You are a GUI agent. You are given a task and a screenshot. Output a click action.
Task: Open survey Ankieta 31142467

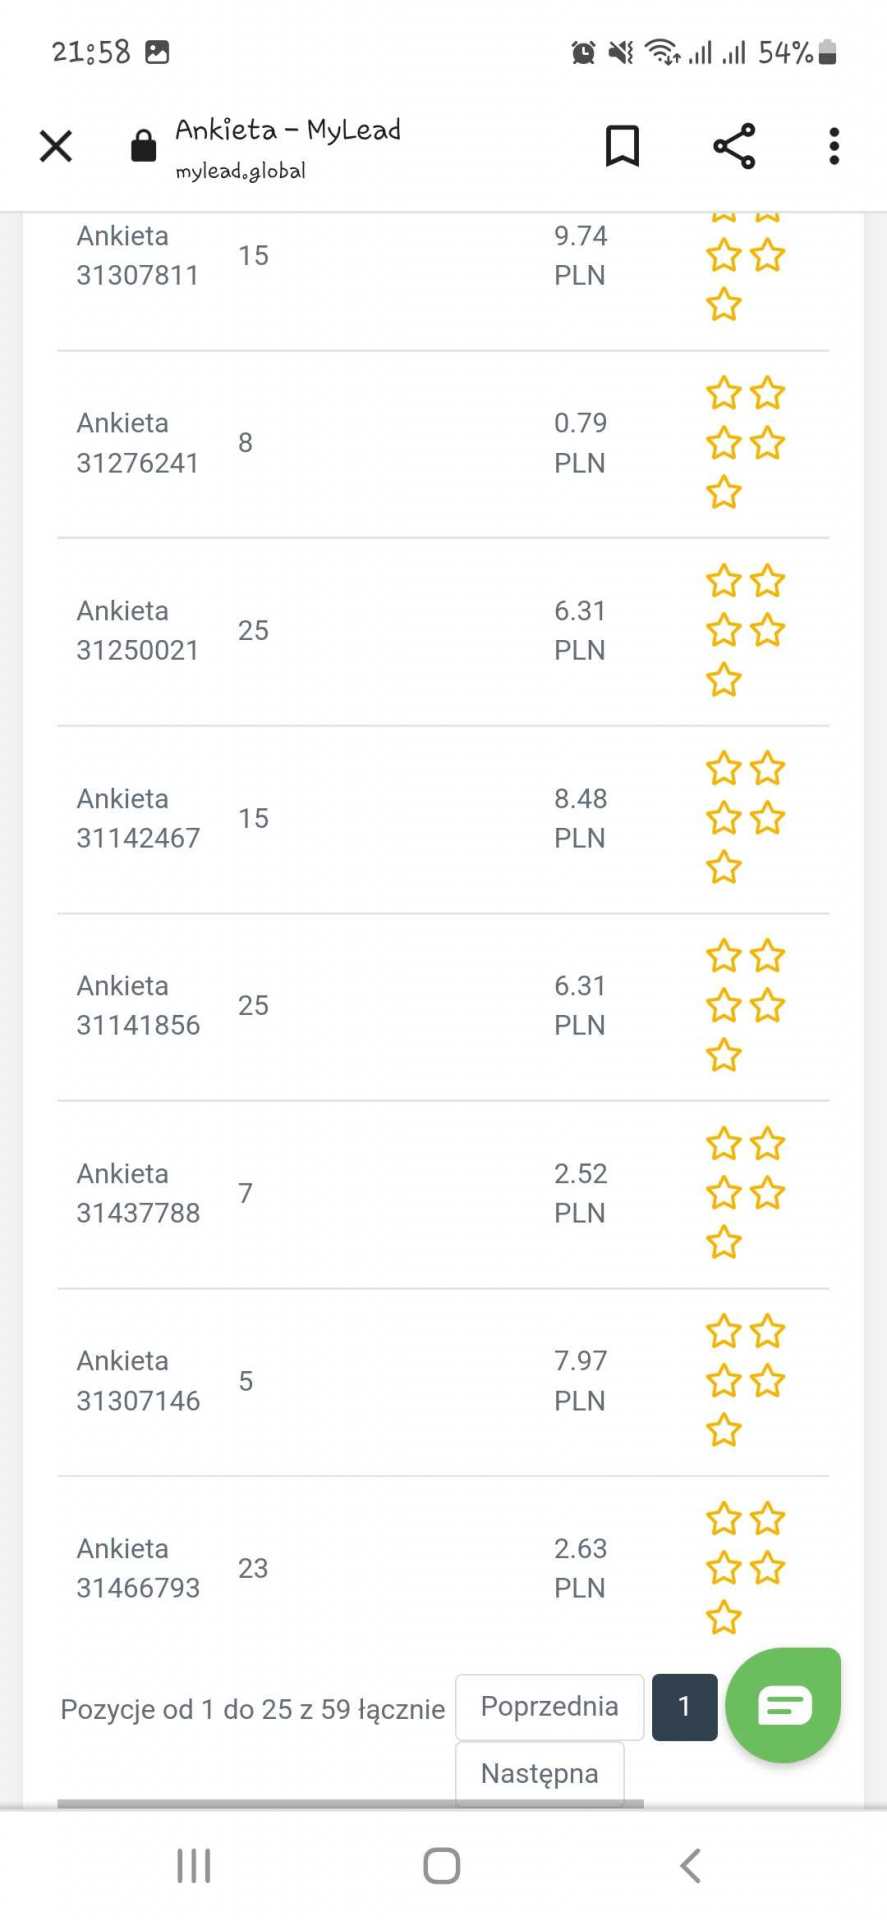point(138,818)
